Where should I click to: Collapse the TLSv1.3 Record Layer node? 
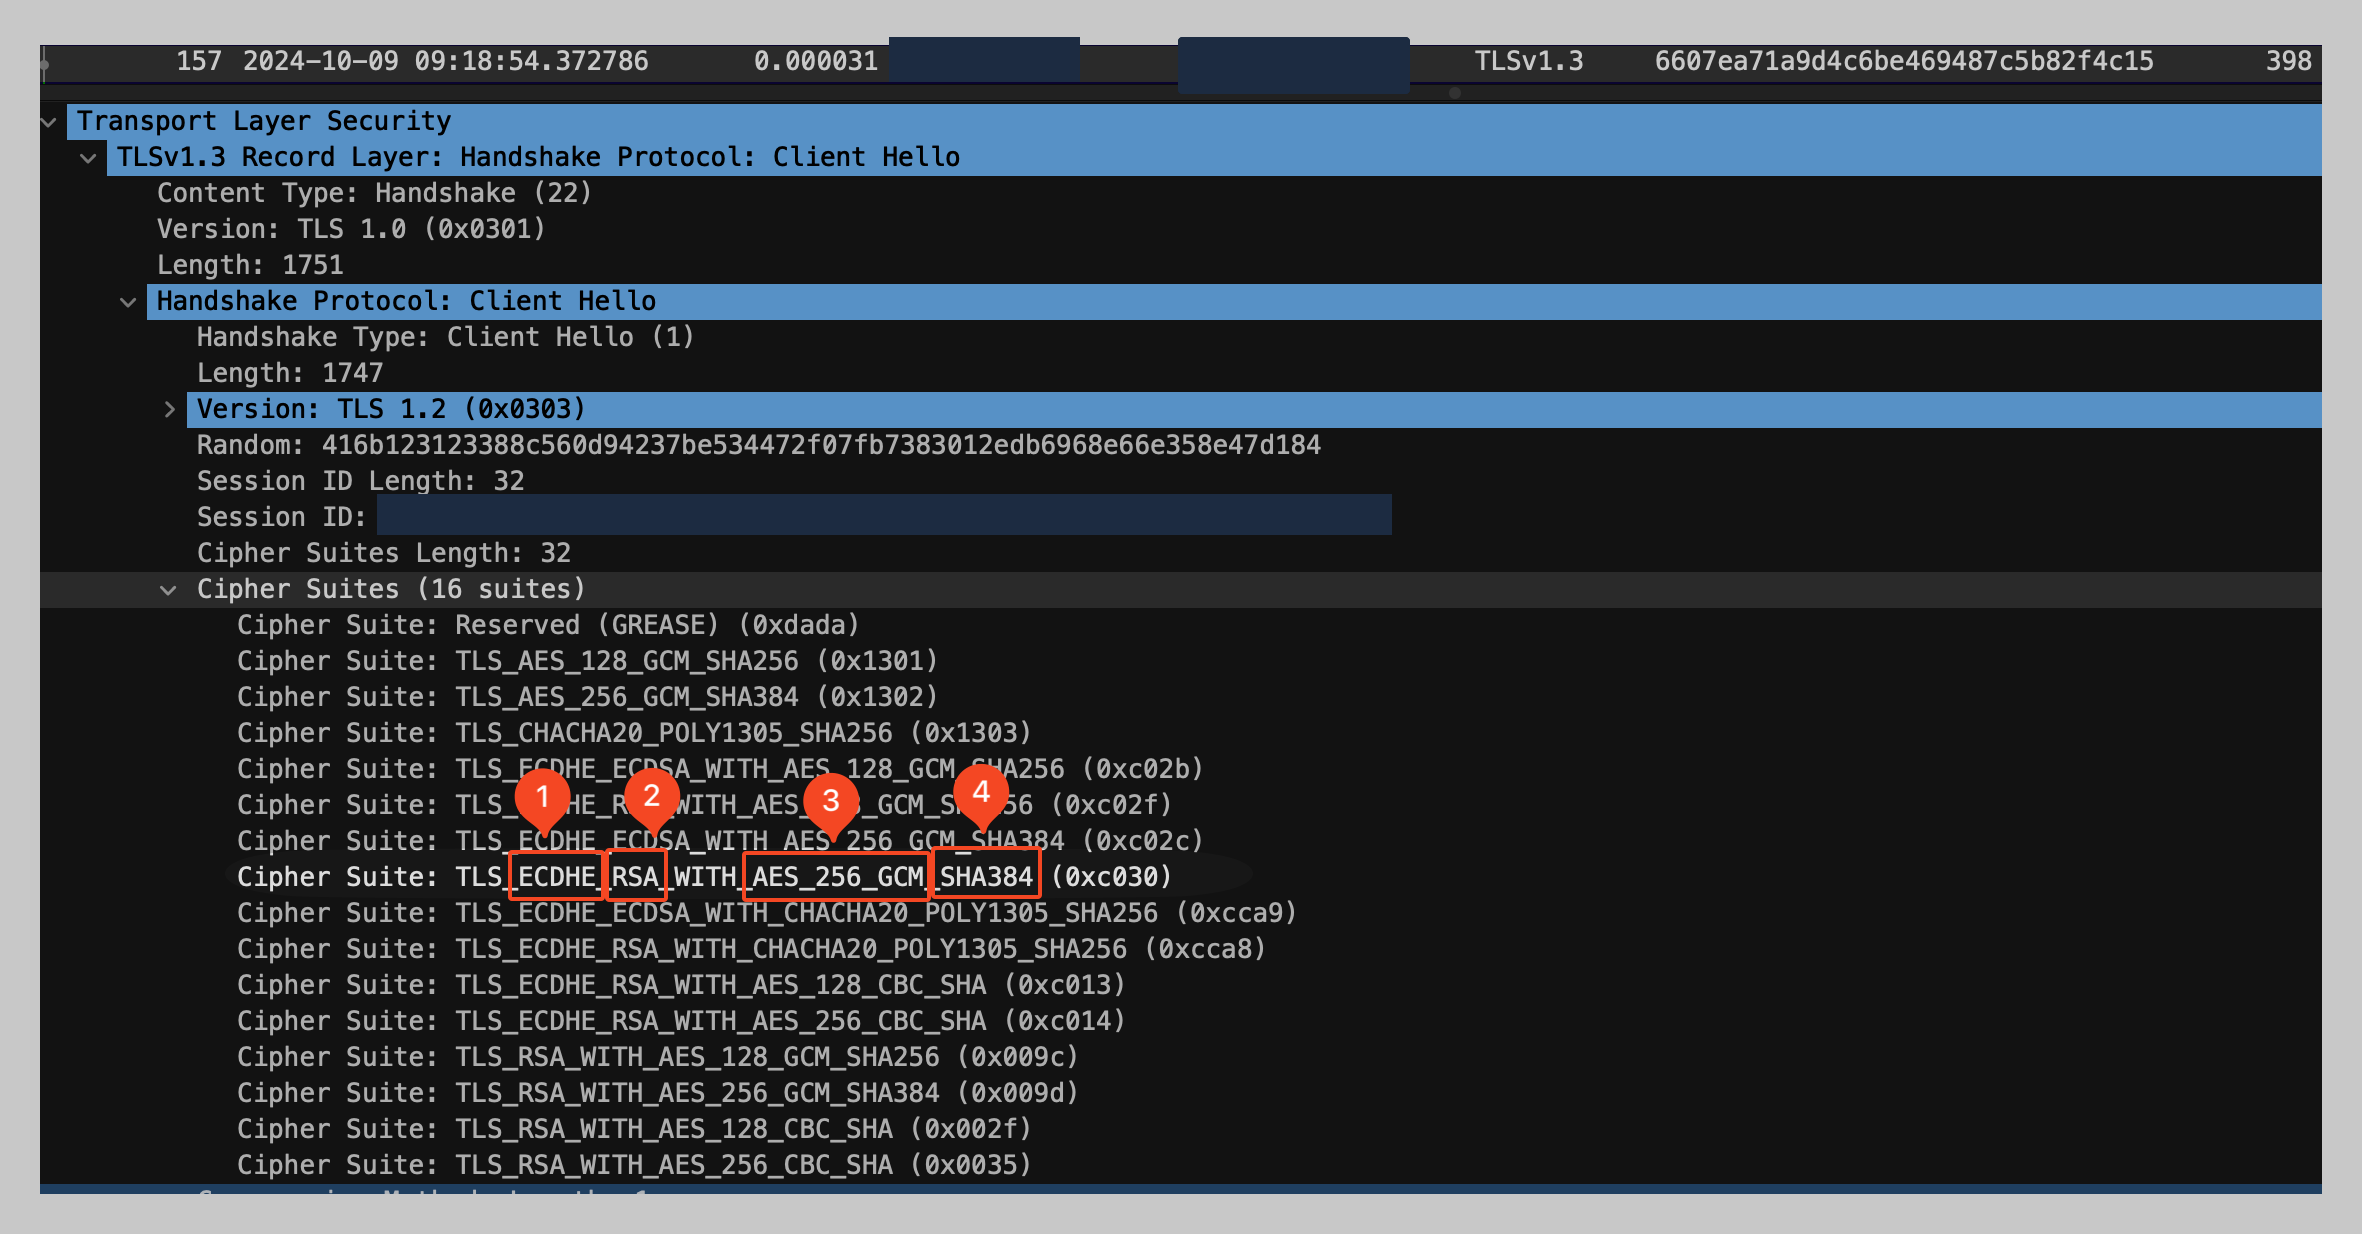pyautogui.click(x=88, y=158)
